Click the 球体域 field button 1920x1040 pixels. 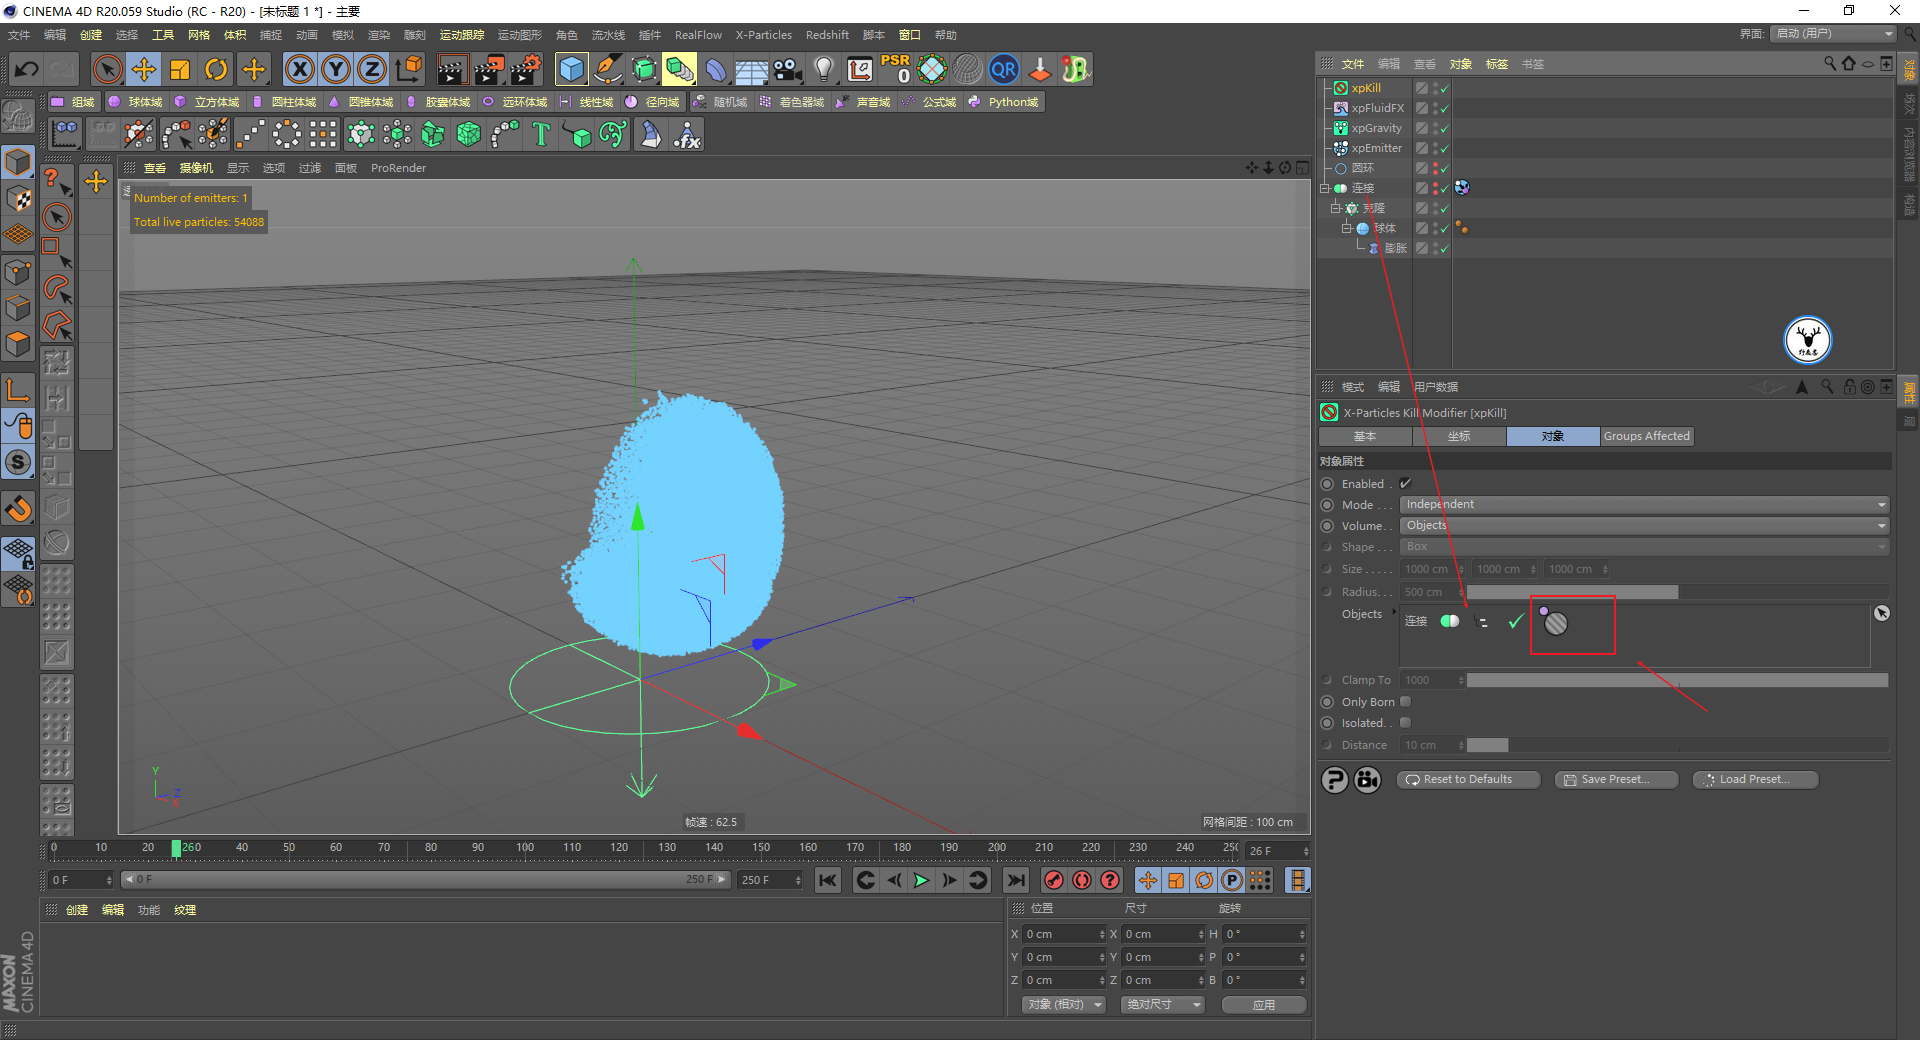tap(135, 102)
